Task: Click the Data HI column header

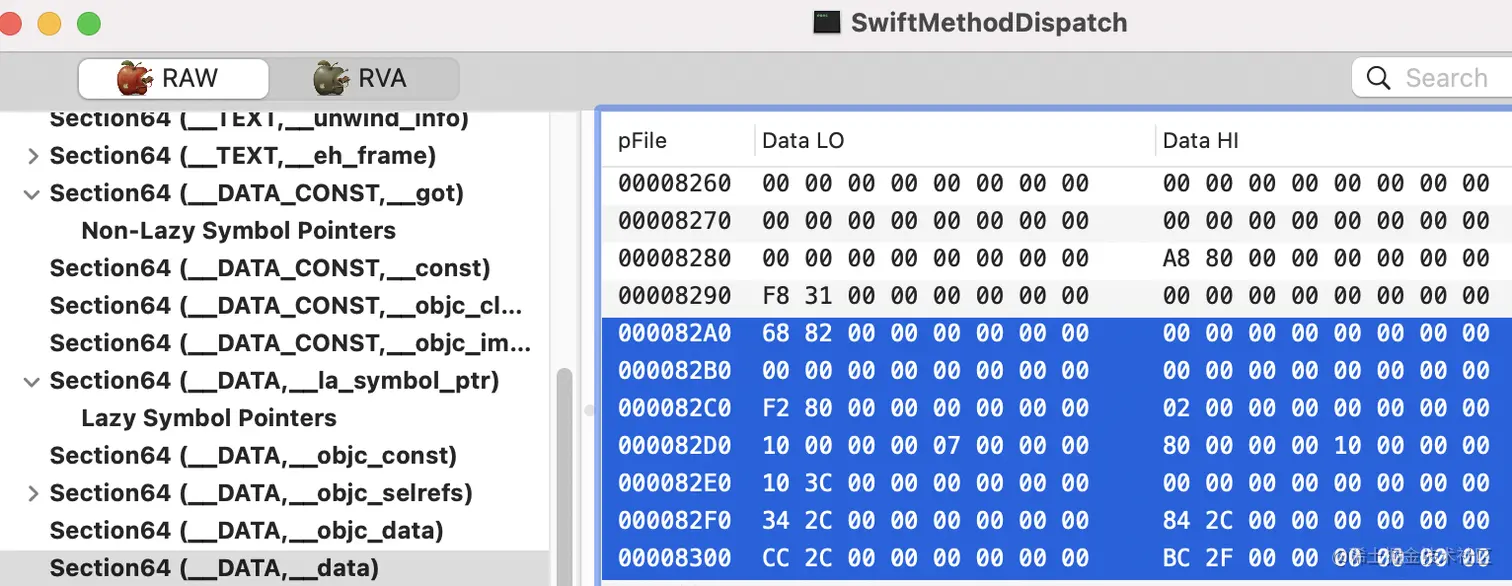Action: [x=1201, y=141]
